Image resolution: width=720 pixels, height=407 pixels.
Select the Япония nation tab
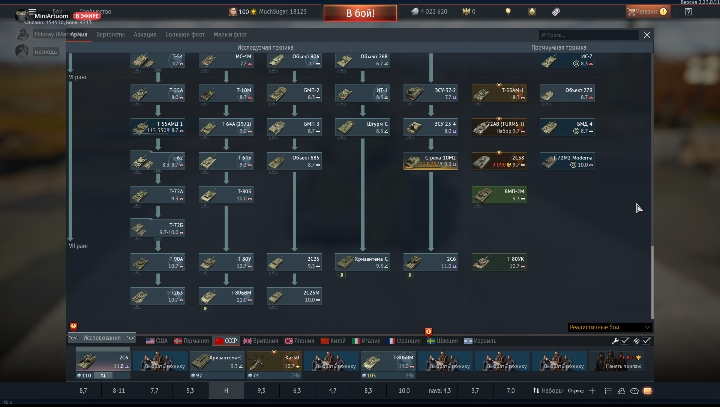[x=299, y=341]
